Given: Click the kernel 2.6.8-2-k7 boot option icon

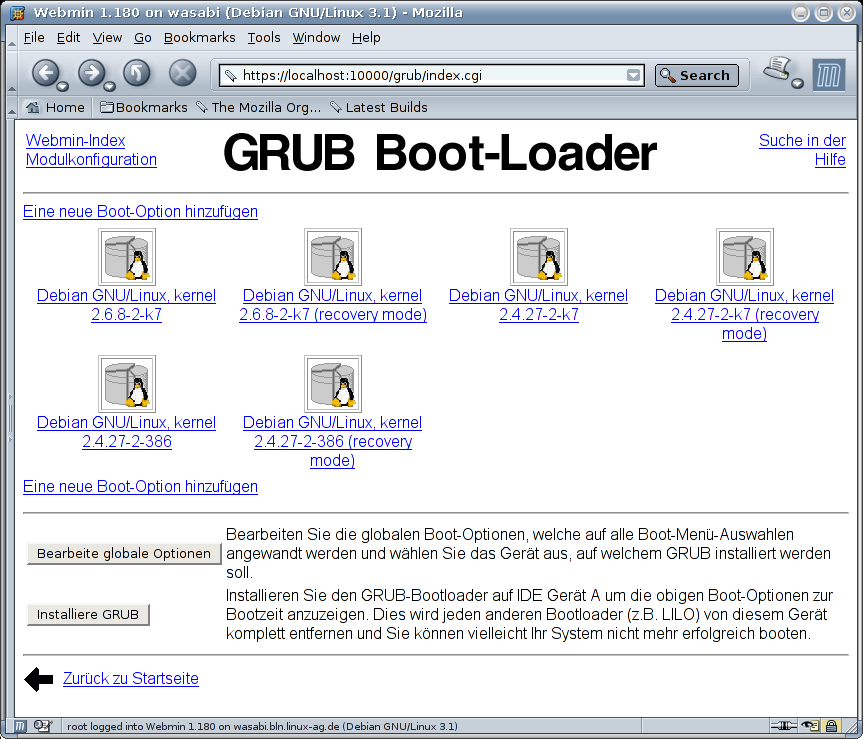Looking at the screenshot, I should point(127,257).
